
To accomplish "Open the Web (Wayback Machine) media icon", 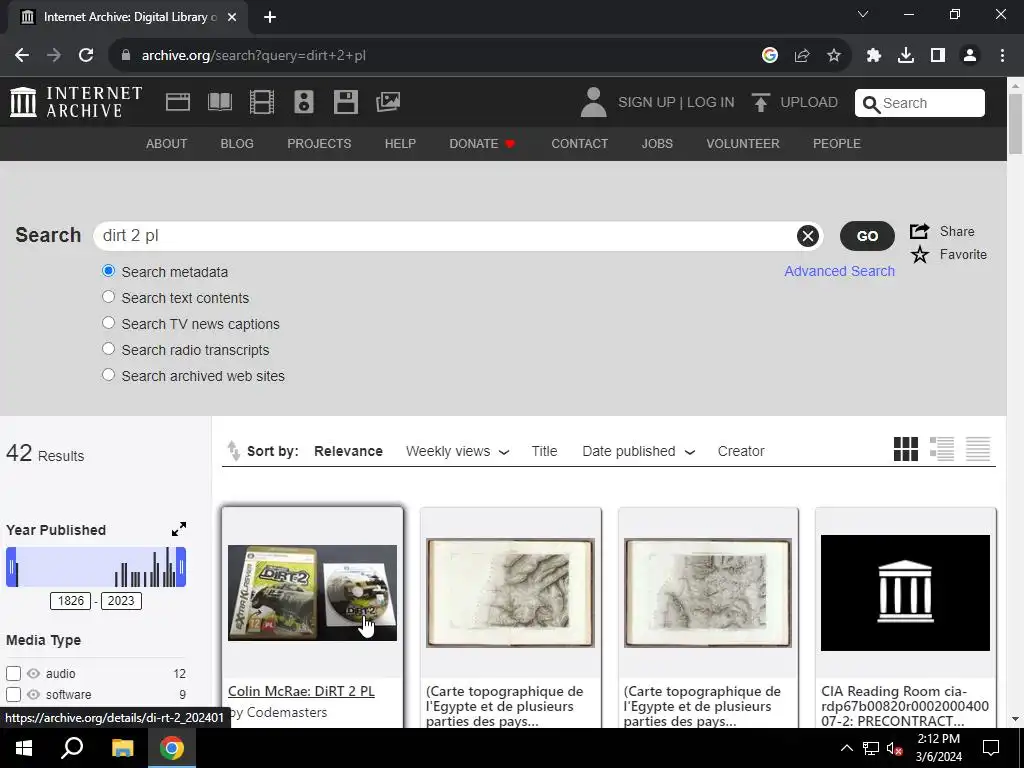I will [x=178, y=102].
